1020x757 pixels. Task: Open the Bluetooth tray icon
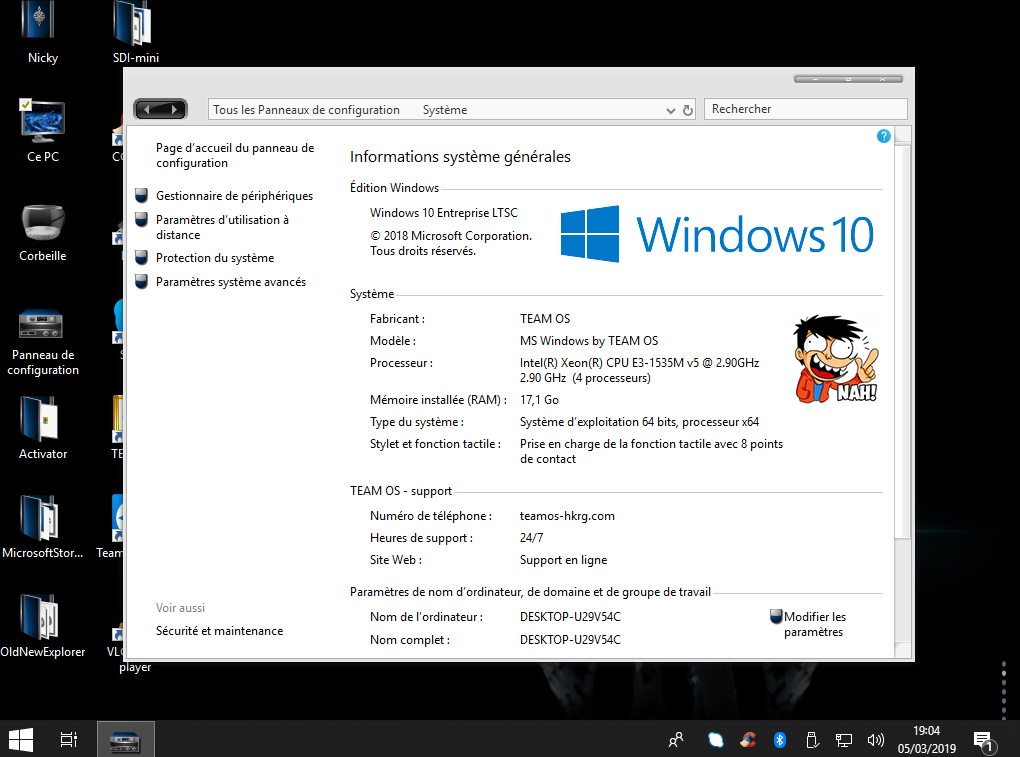pos(779,739)
